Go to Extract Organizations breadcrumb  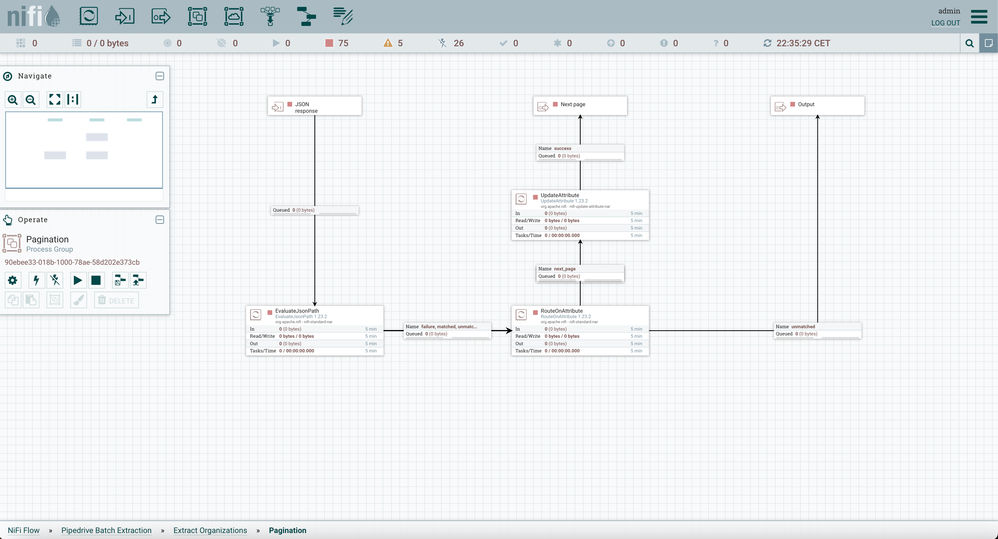(x=210, y=530)
